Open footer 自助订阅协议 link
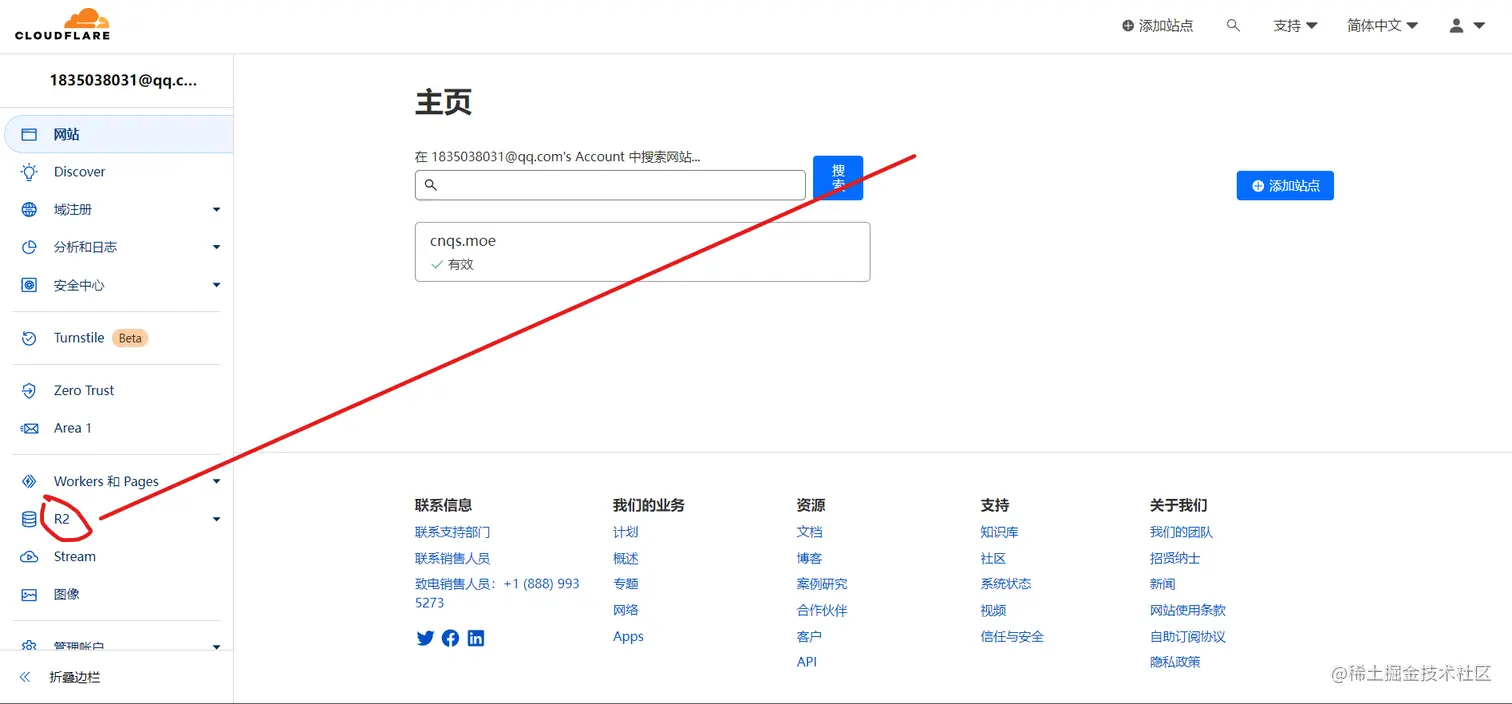Viewport: 1512px width, 704px height. coord(1188,636)
